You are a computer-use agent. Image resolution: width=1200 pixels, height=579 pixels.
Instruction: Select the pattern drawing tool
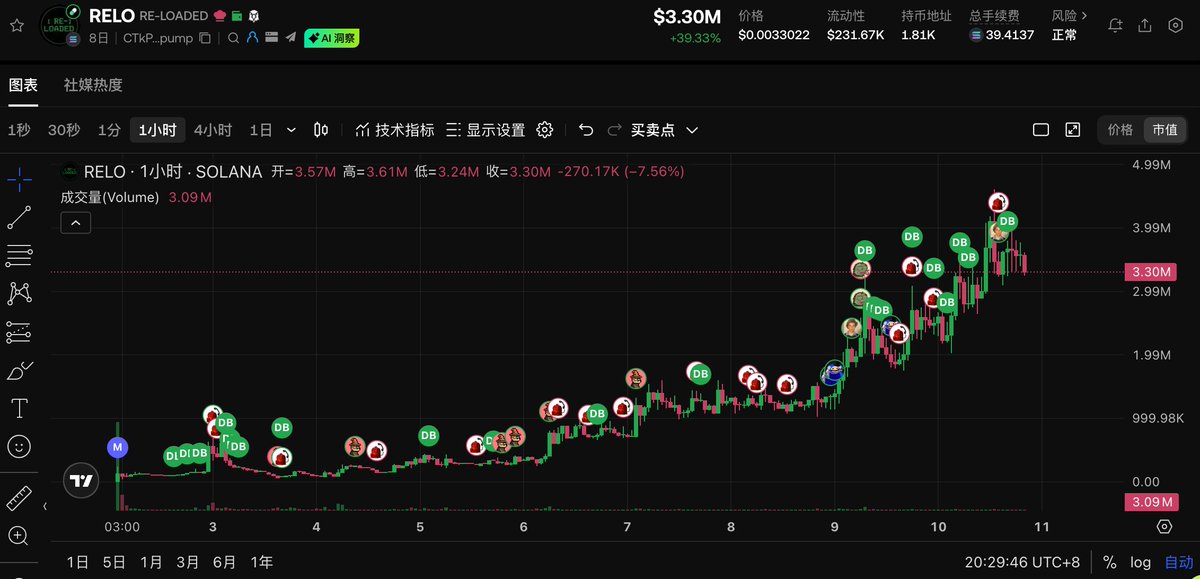pyautogui.click(x=19, y=294)
